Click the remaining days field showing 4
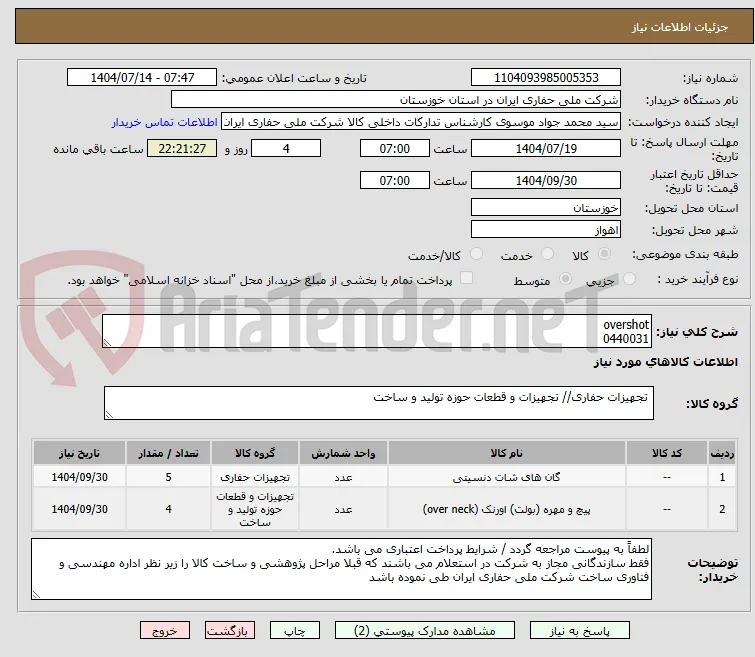Screen dimensions: 755x657 [286, 148]
